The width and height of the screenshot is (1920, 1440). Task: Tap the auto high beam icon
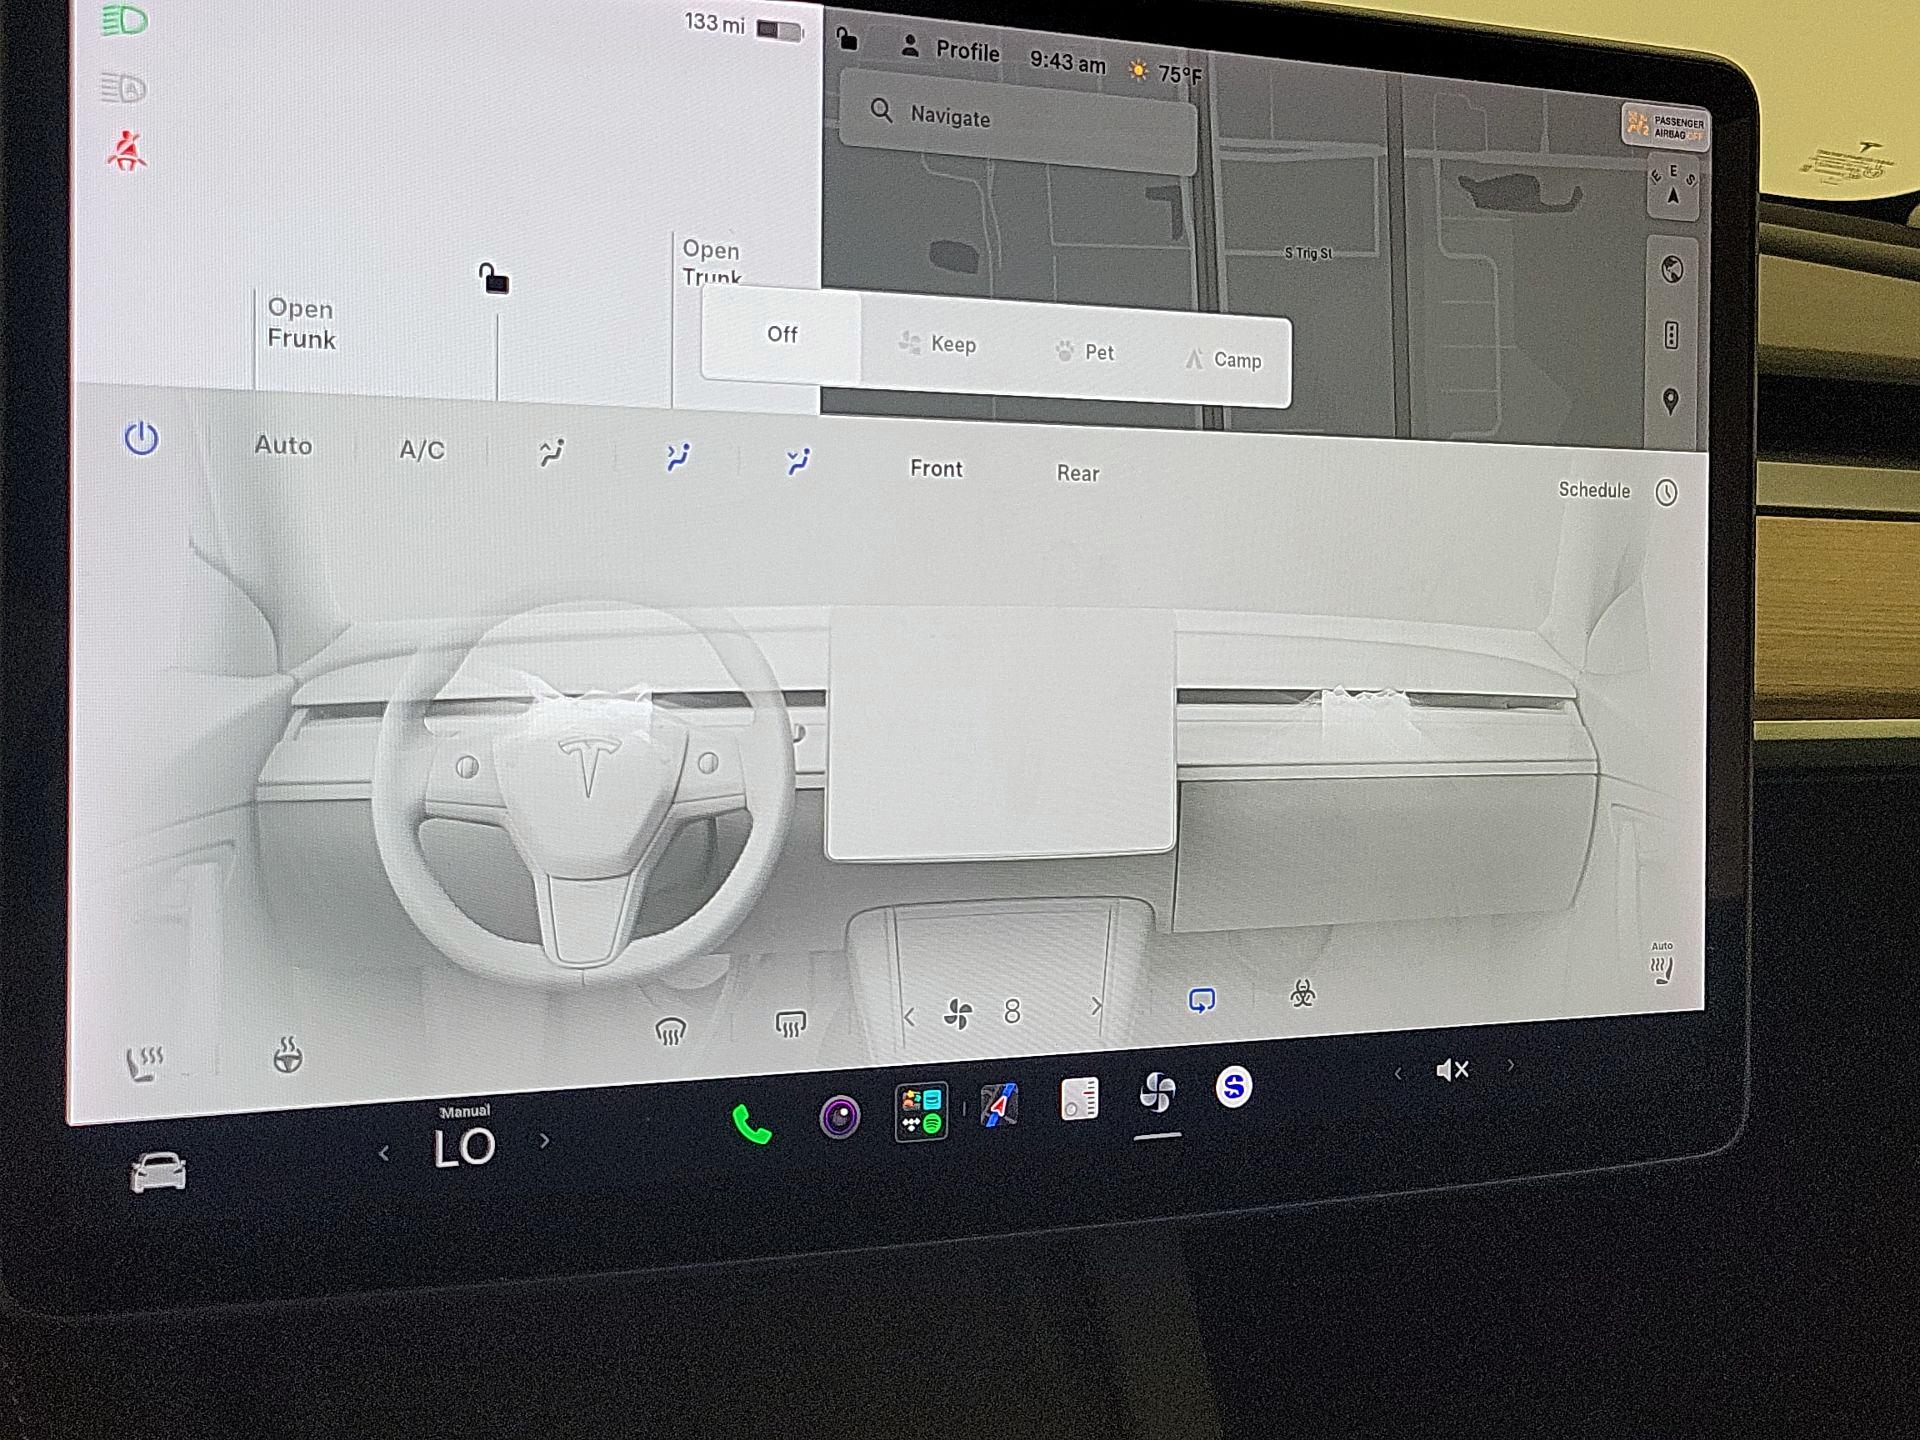(x=124, y=88)
